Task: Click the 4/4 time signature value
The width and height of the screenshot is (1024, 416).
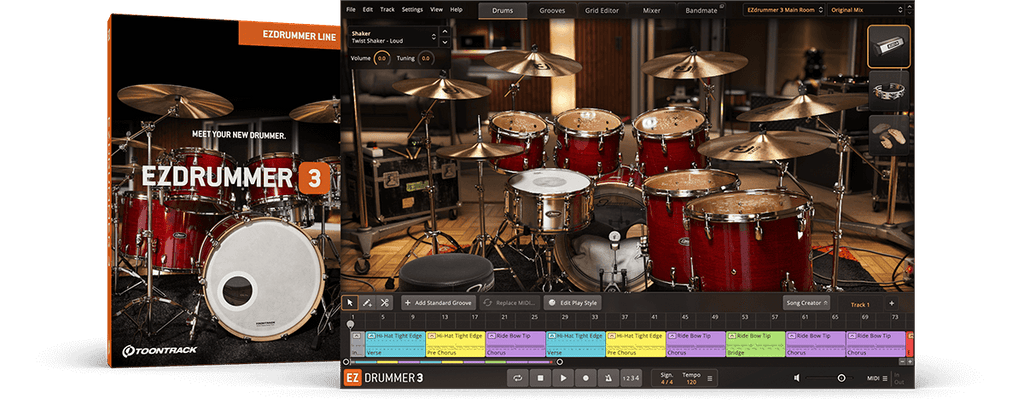Action: 667,381
